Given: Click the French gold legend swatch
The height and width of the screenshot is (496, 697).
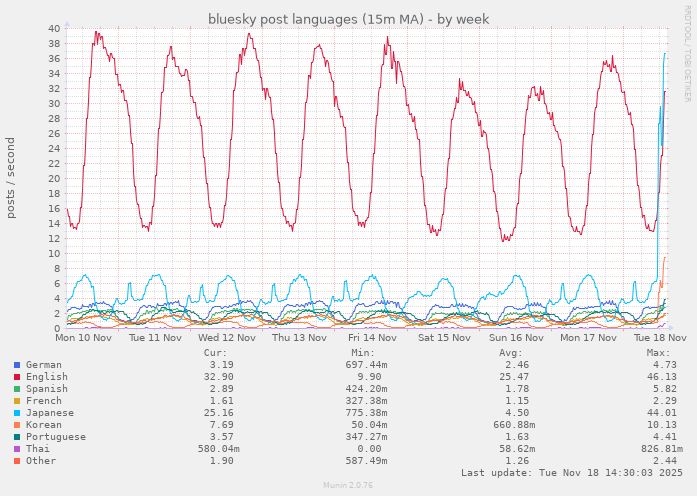Looking at the screenshot, I should tap(17, 401).
